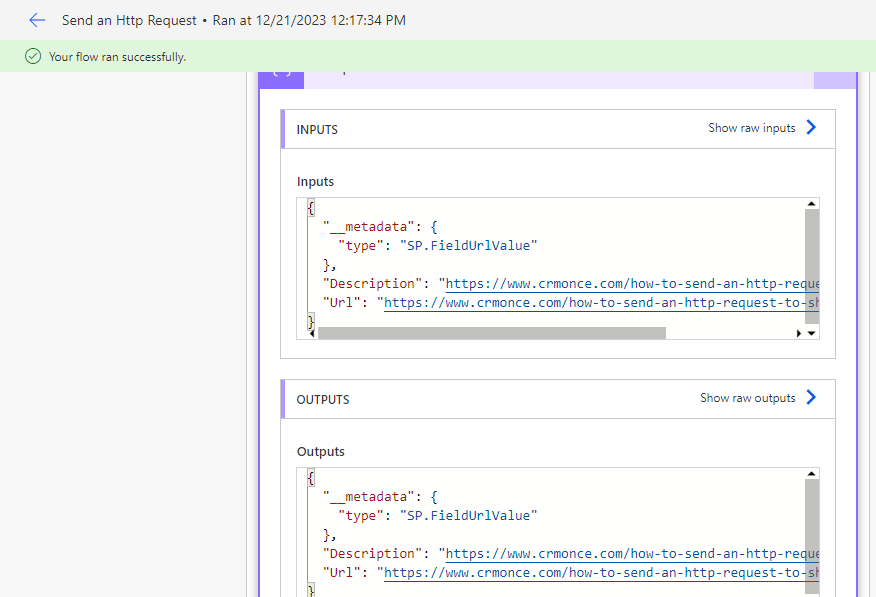Click the run title 'Send an Http Request'

point(129,21)
